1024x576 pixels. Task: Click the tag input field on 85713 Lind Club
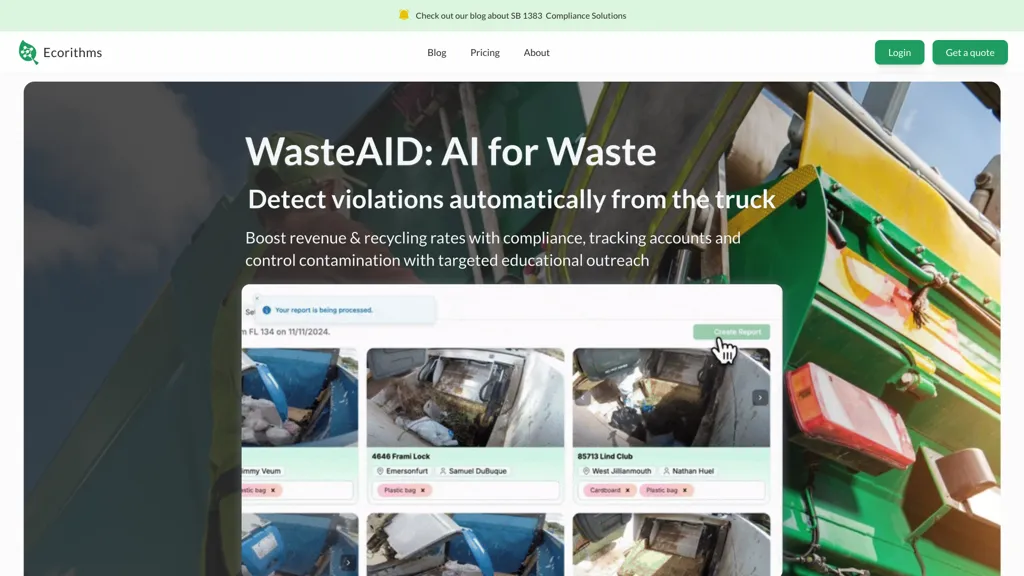coord(672,490)
